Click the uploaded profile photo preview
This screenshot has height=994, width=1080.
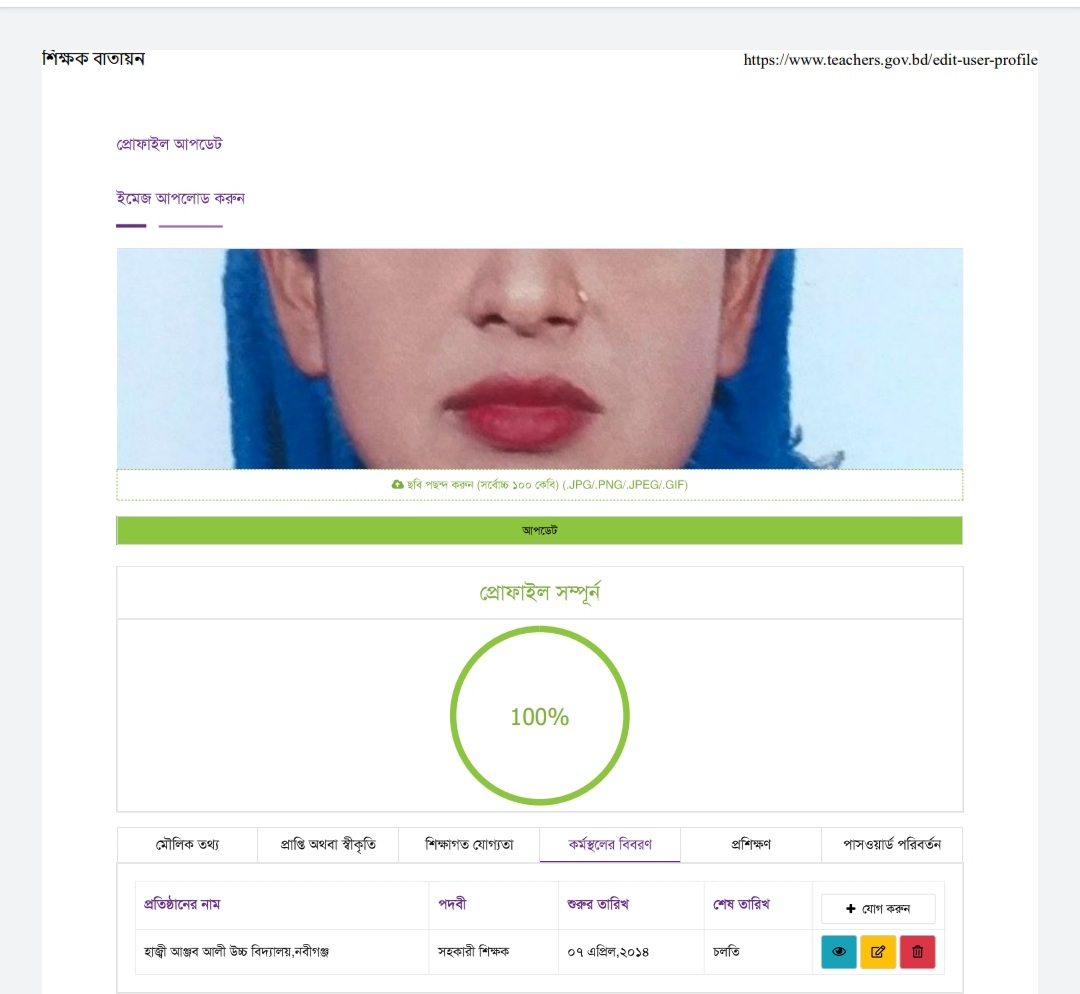coord(539,359)
